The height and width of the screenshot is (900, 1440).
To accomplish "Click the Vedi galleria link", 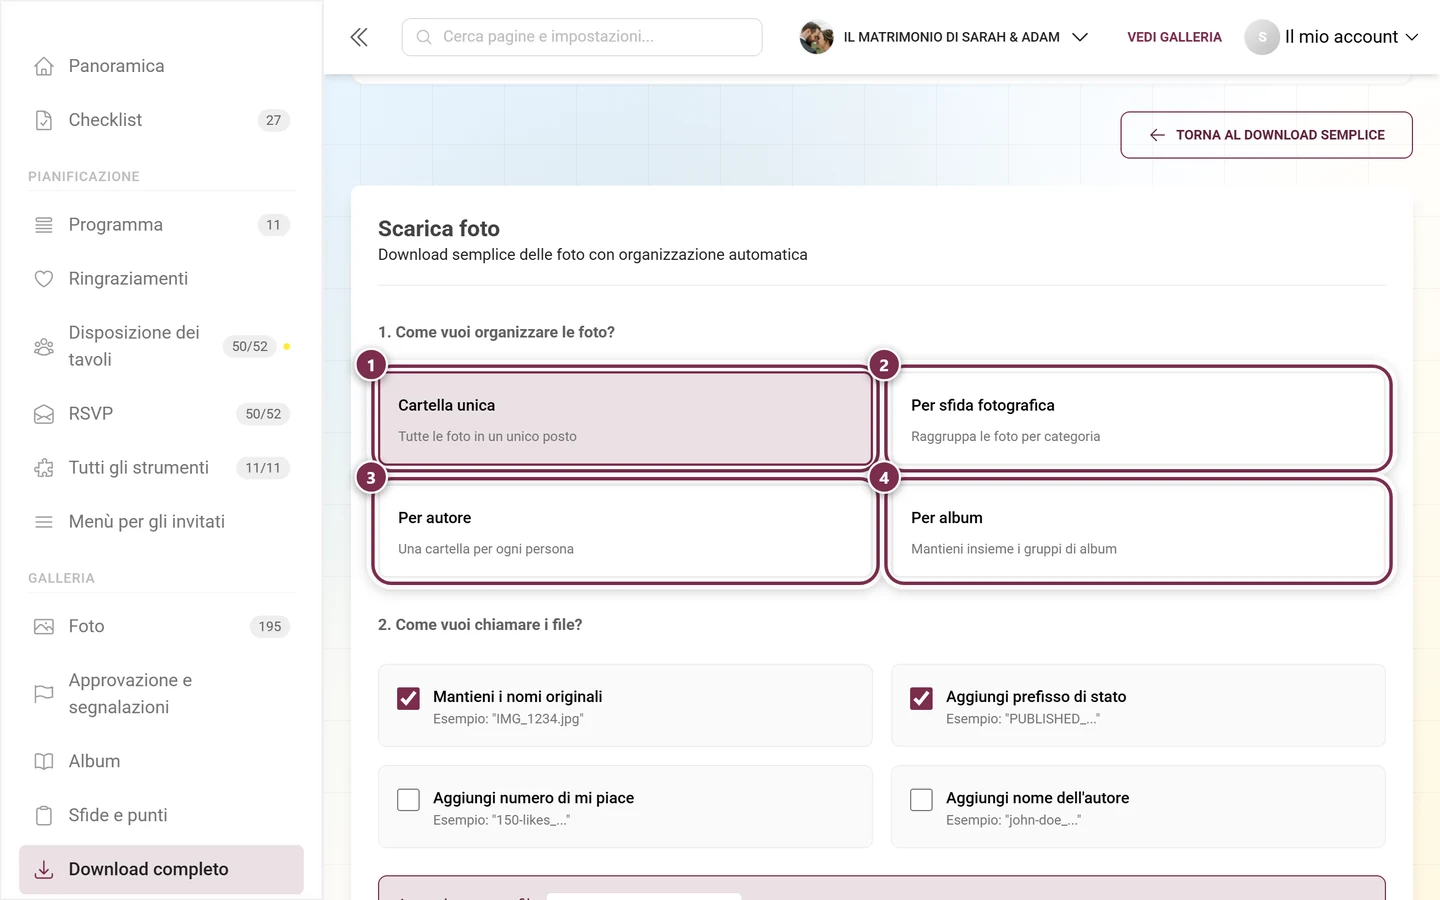I will [x=1174, y=37].
